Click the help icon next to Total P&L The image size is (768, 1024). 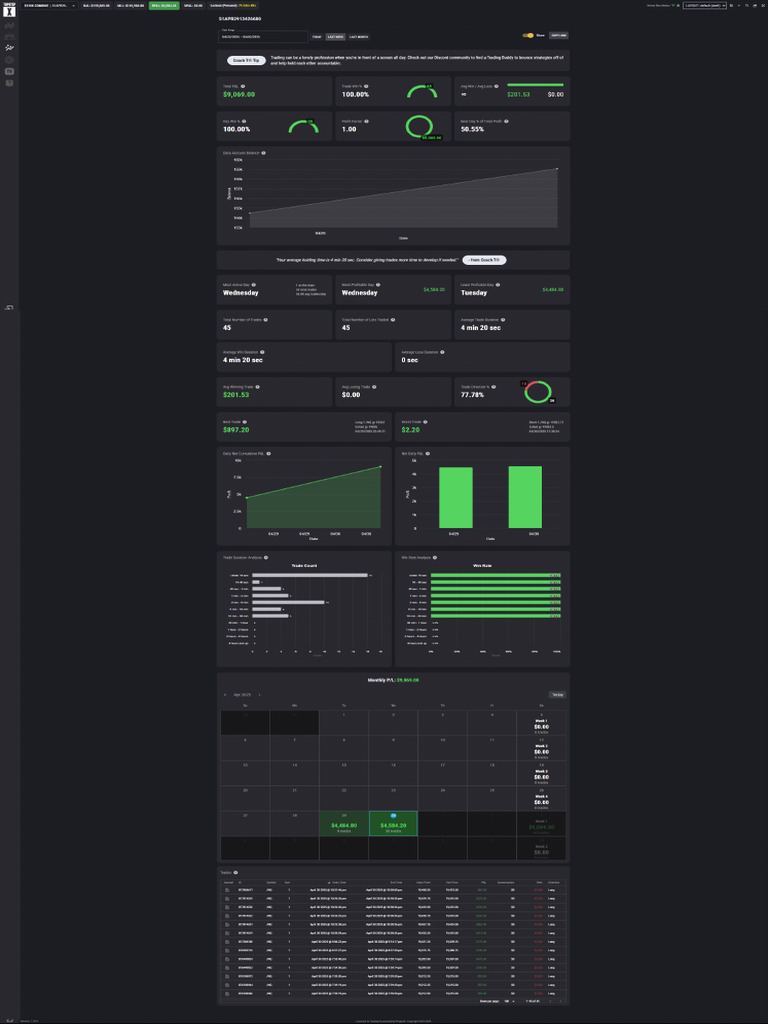pos(243,86)
